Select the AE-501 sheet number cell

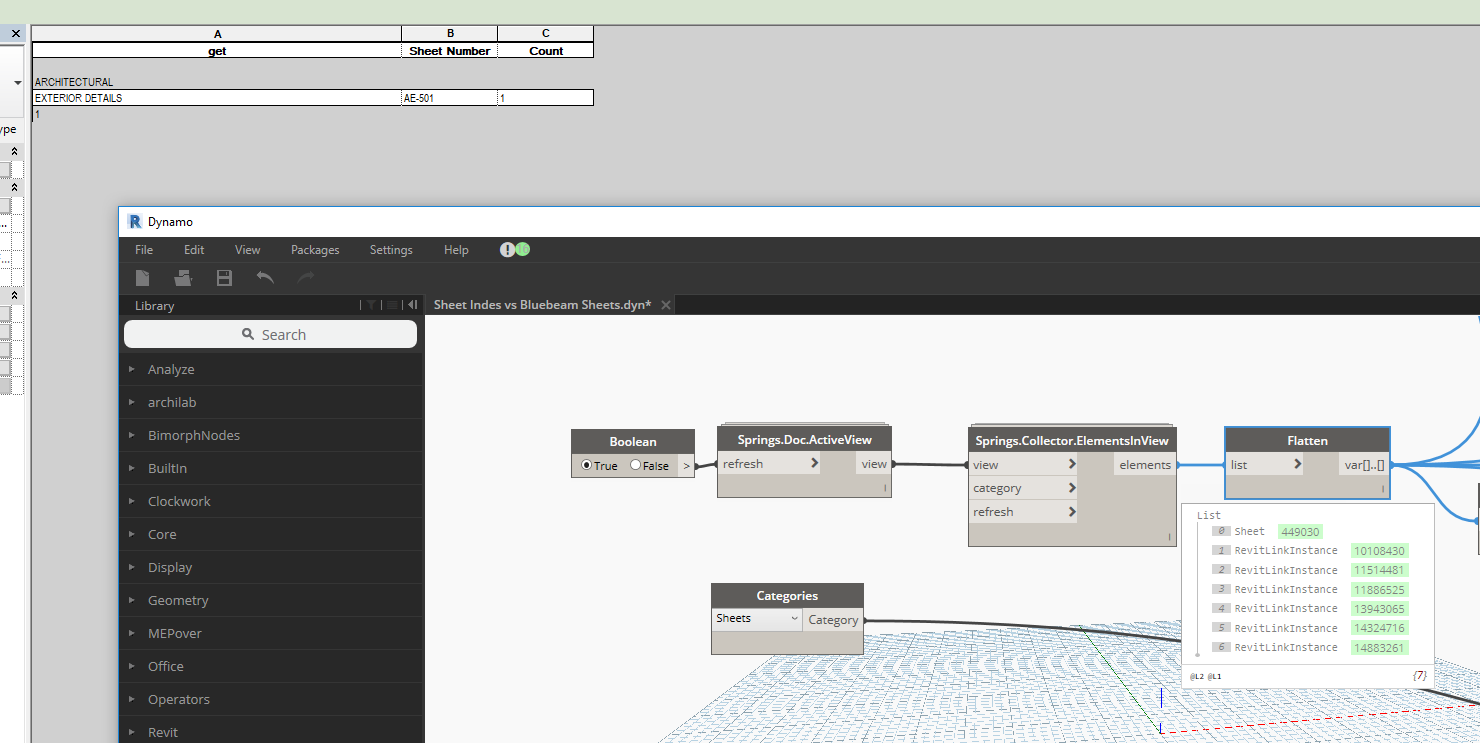449,98
